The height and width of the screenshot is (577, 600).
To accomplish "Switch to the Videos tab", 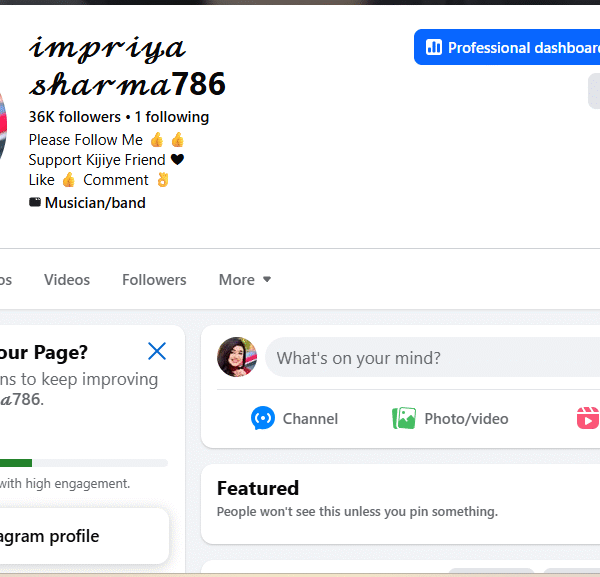I will click(x=67, y=280).
